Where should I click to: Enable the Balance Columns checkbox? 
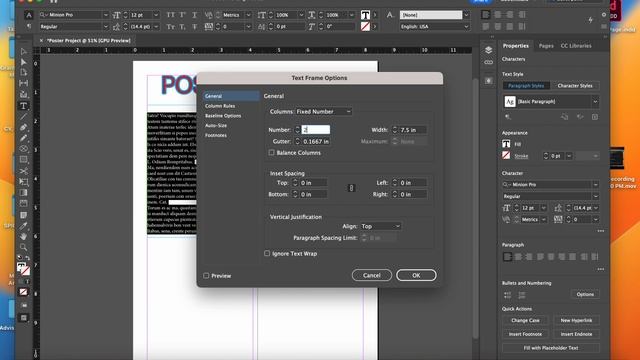[x=271, y=153]
